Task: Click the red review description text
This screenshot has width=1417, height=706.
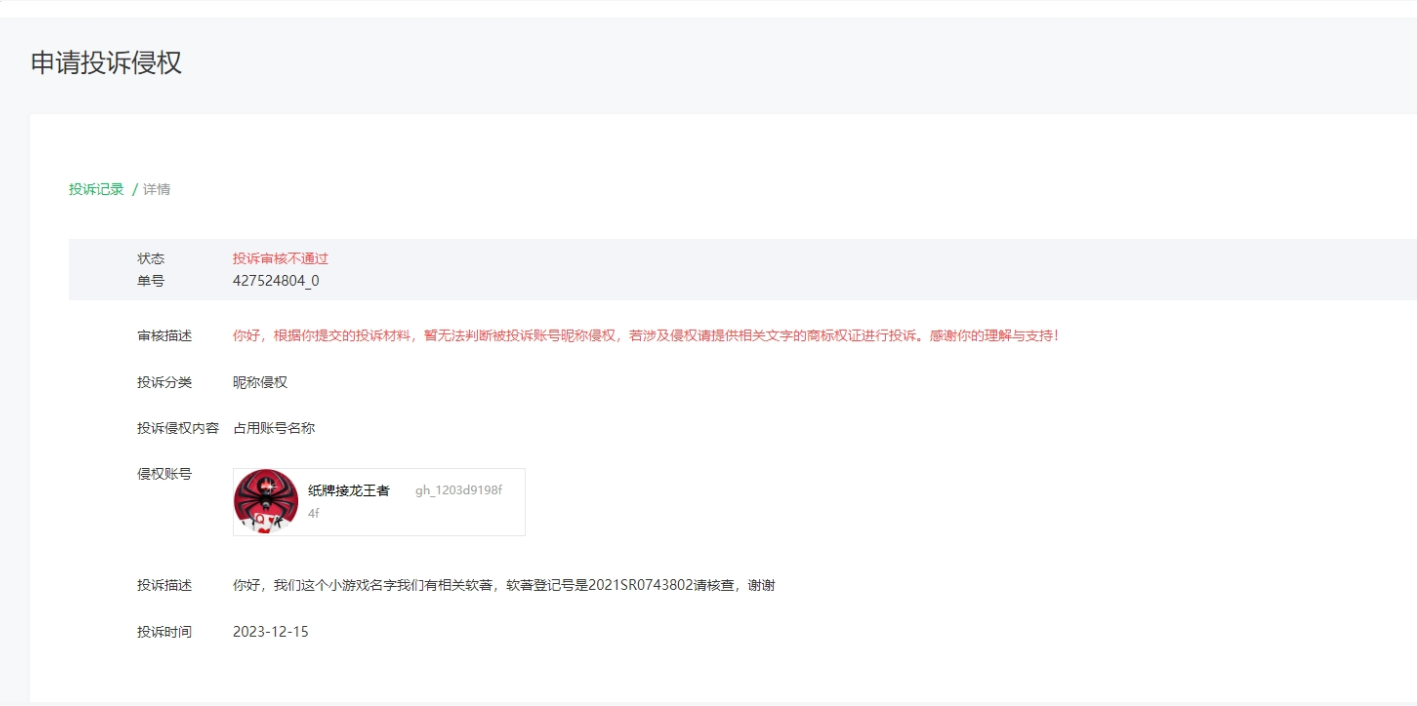Action: coord(646,335)
